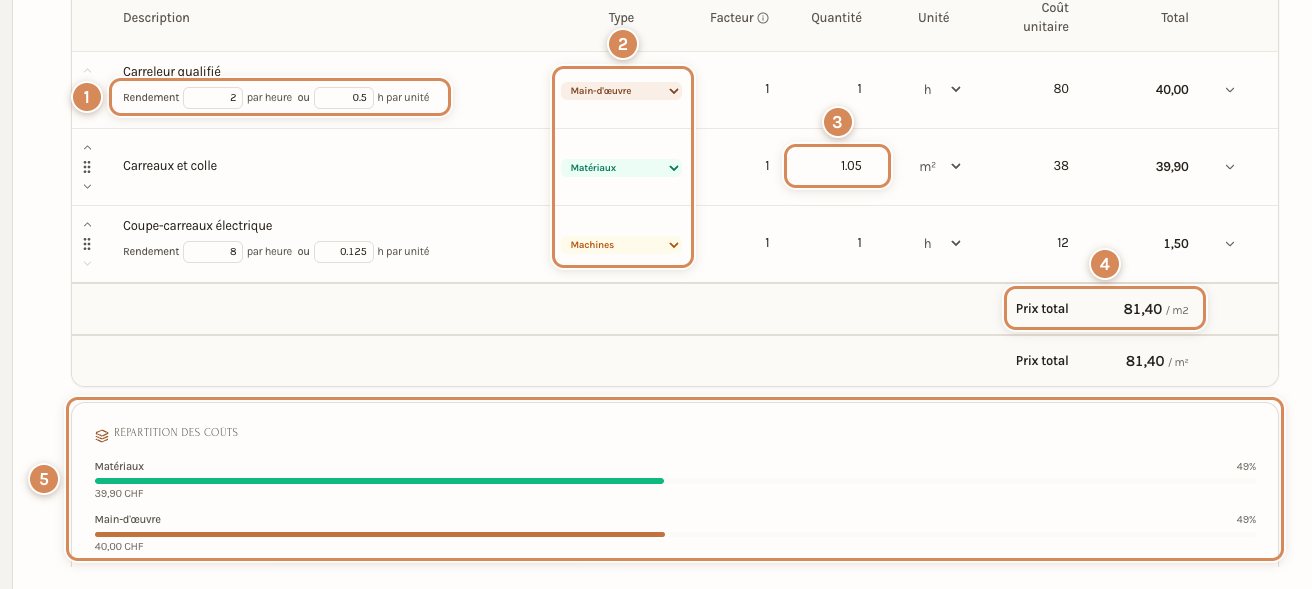Click the down arrow of Coupe-carreaux électrique row
Viewport: 1312px width, 589px height.
[87, 263]
